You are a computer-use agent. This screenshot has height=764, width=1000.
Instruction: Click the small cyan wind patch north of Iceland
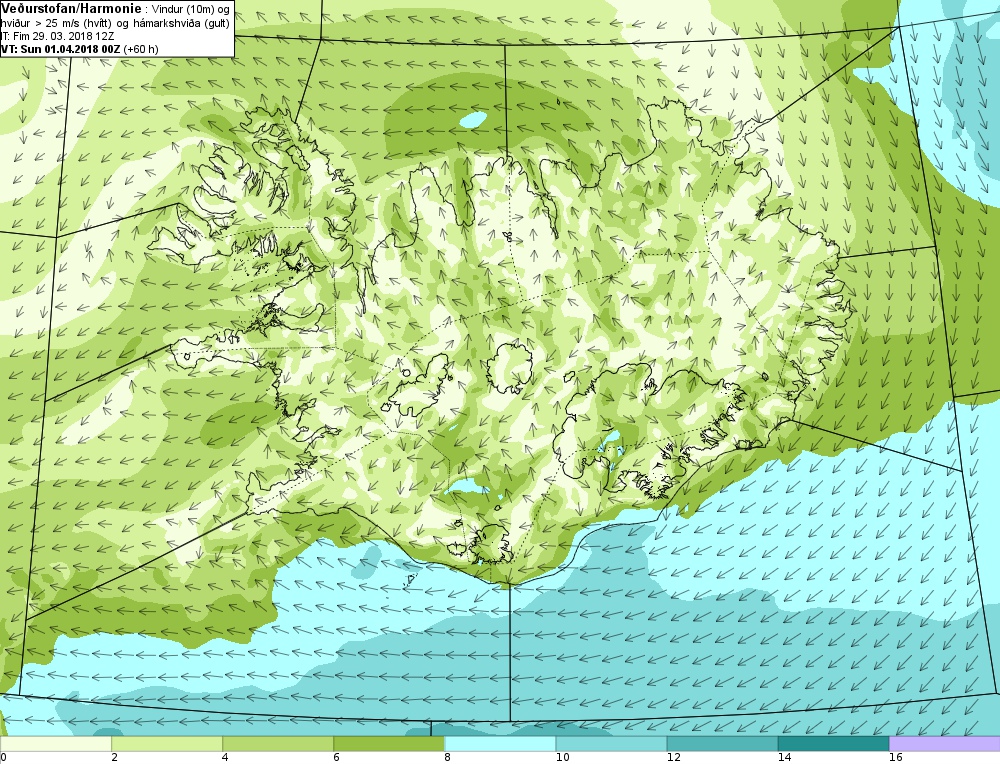(473, 119)
